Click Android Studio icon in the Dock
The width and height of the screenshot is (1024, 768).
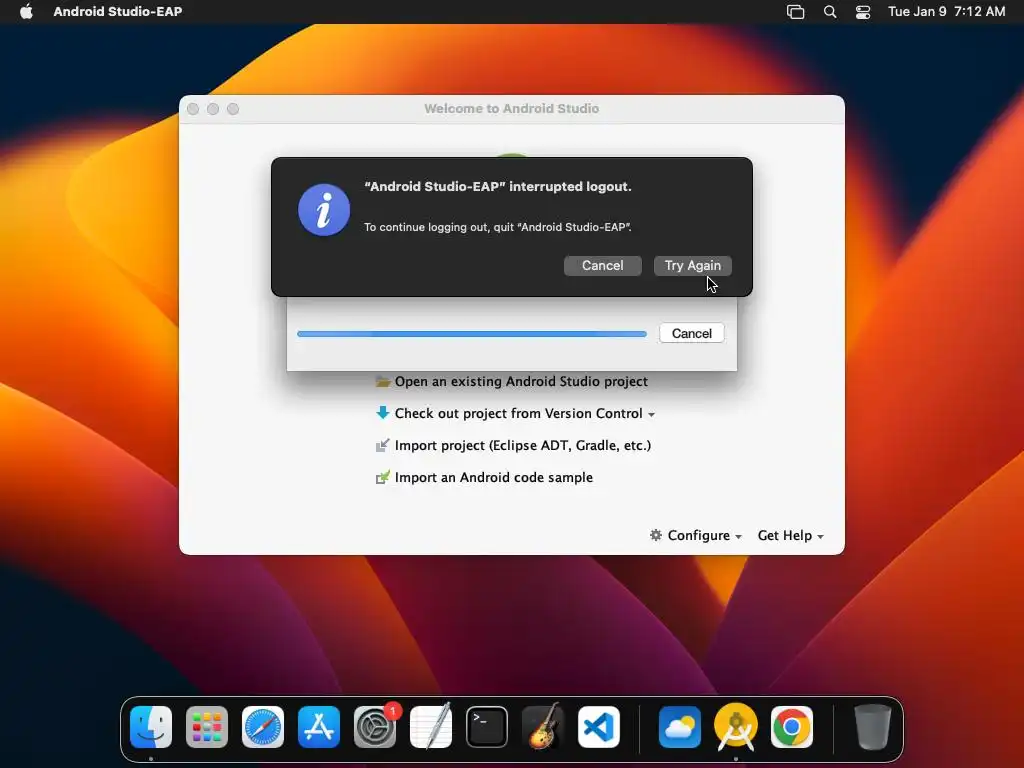point(736,727)
